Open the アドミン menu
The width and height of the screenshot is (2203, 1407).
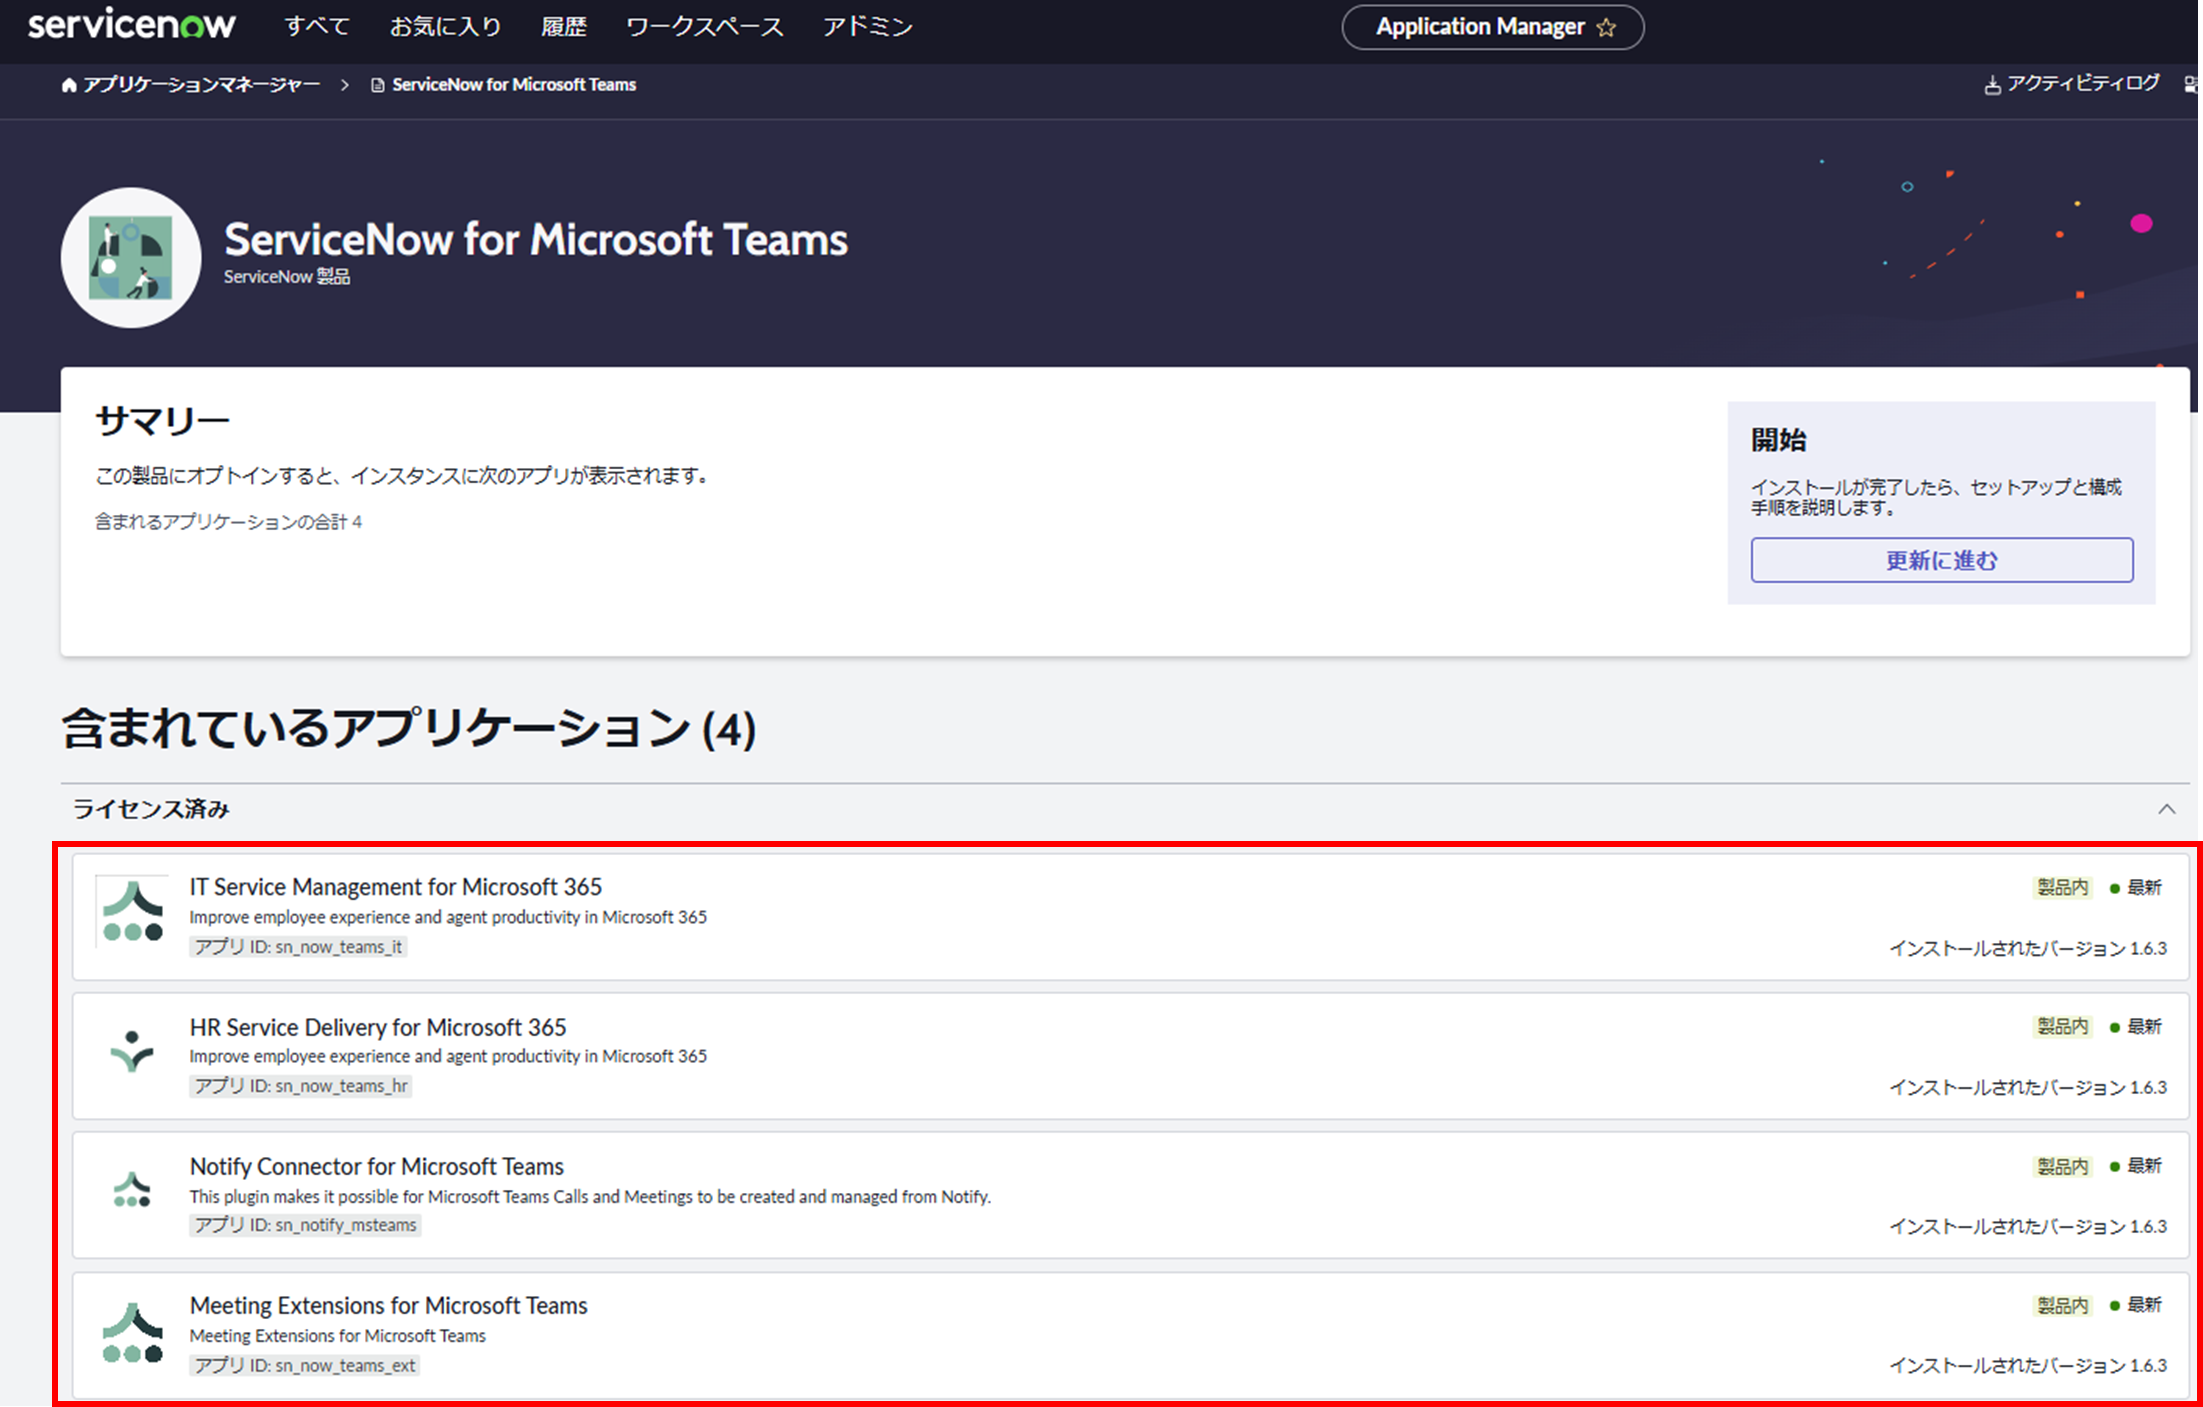click(867, 27)
